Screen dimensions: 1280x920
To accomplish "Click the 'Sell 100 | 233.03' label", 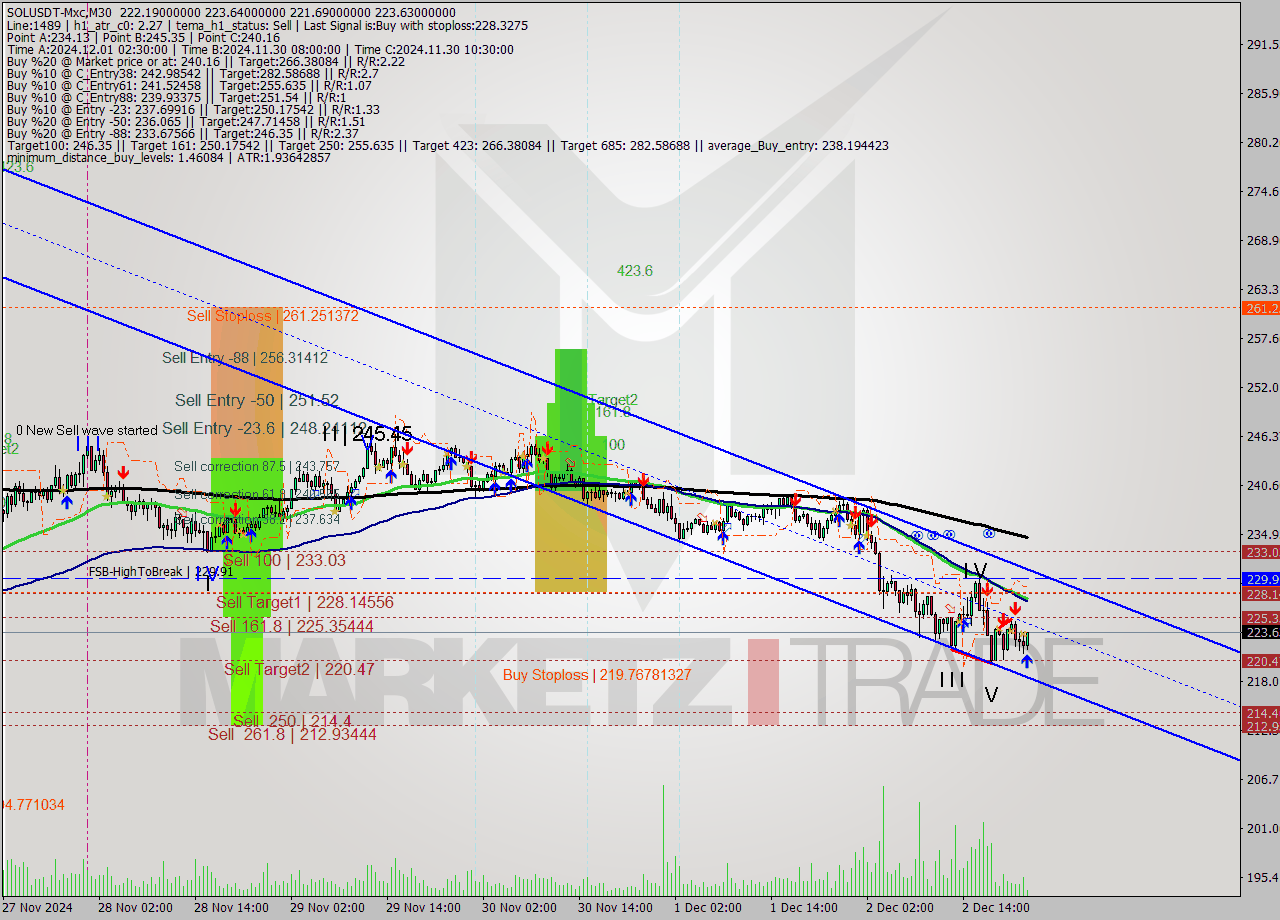I will [284, 560].
